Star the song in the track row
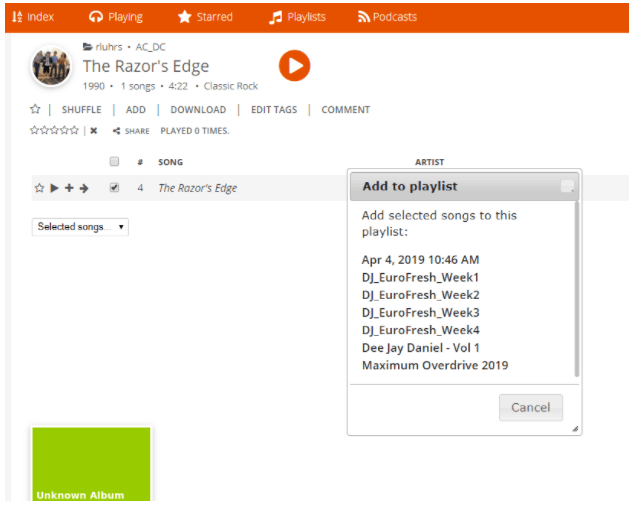 pos(39,188)
